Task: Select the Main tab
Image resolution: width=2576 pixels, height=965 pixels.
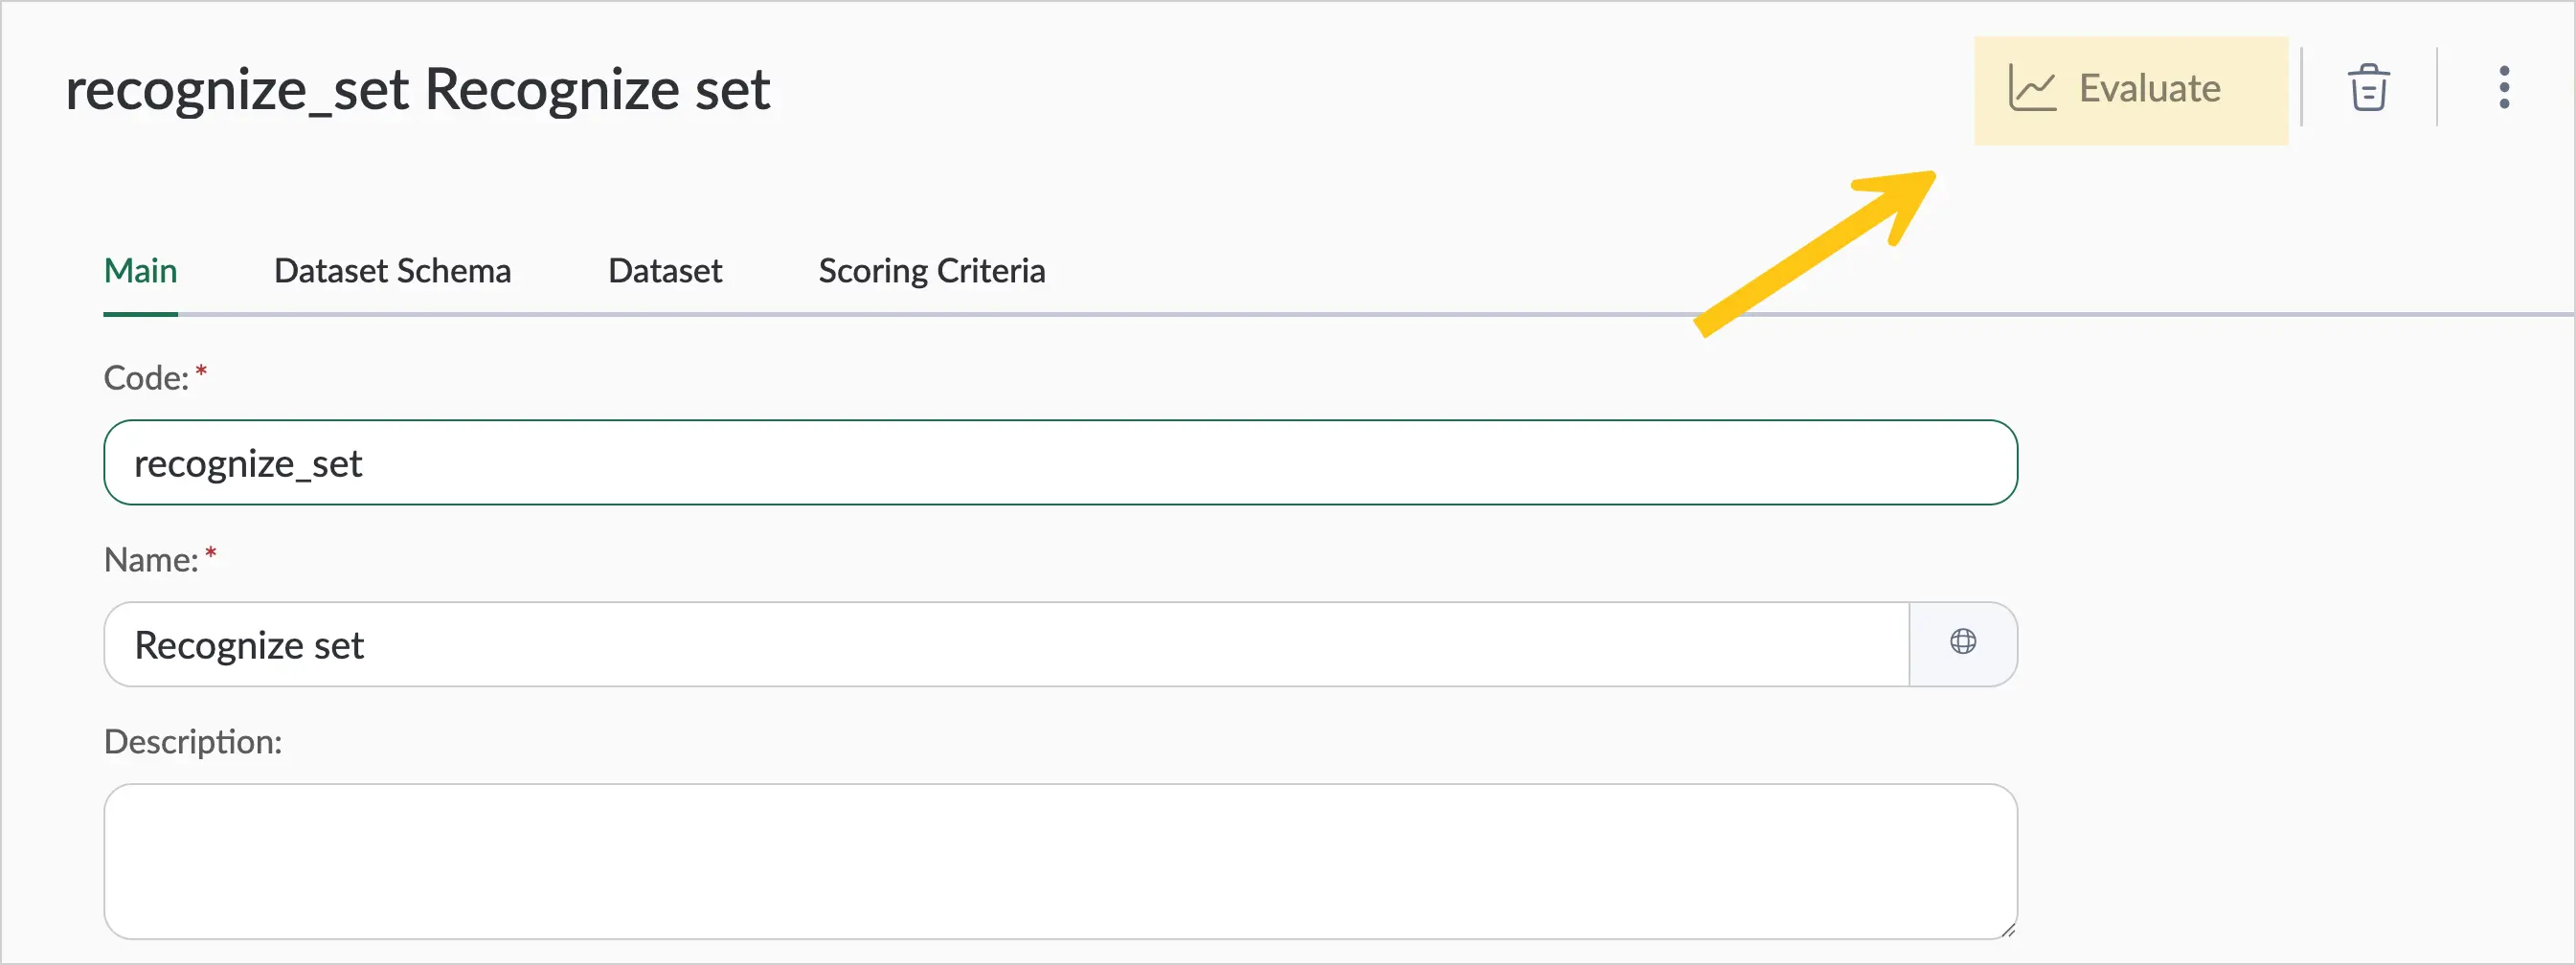Action: tap(140, 271)
